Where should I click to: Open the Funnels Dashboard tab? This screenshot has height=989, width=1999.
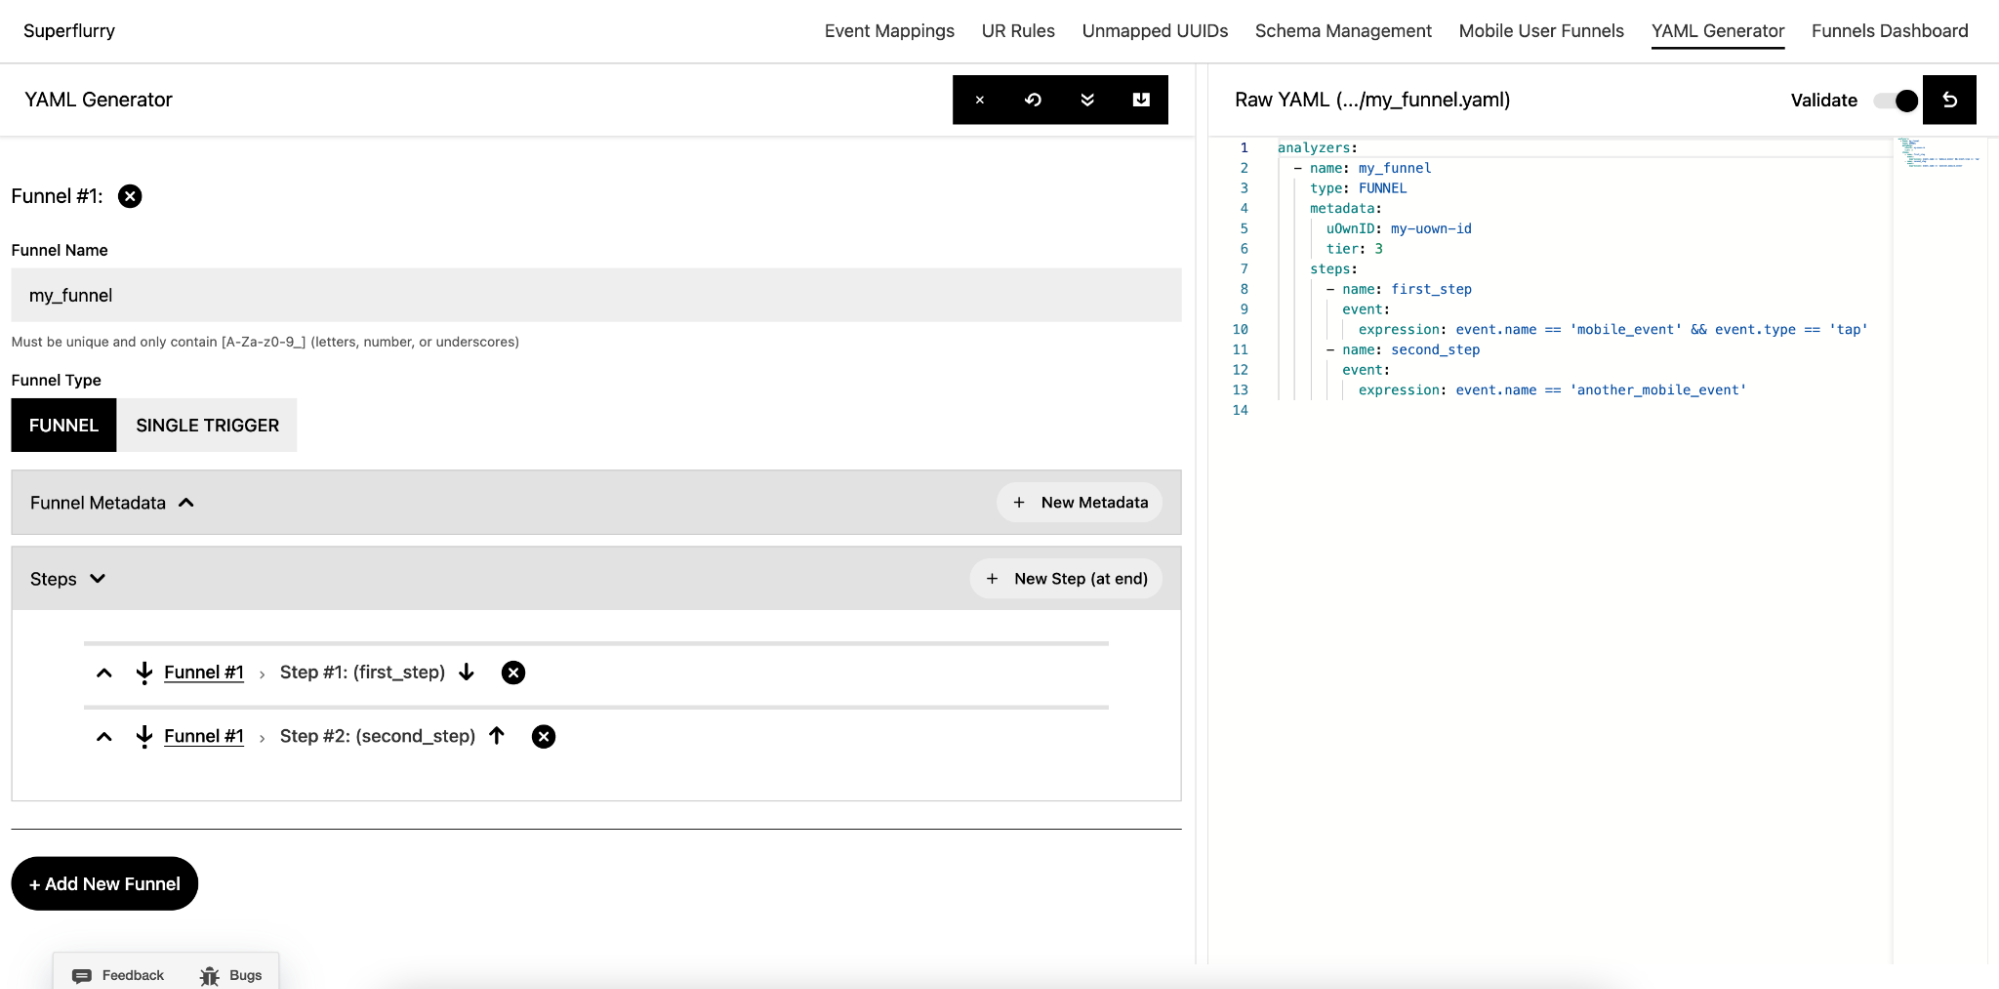point(1889,31)
